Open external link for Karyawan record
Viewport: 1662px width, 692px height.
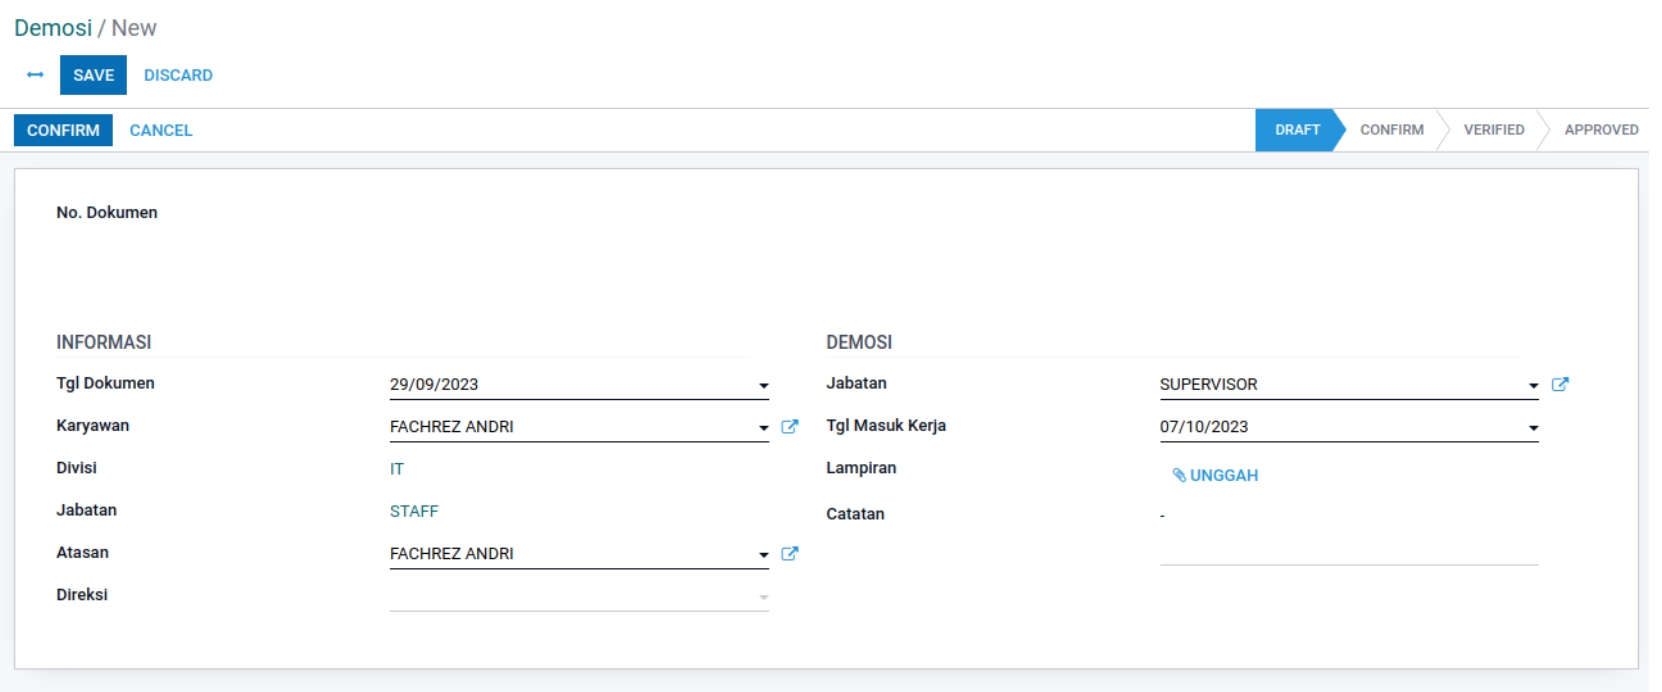click(789, 427)
